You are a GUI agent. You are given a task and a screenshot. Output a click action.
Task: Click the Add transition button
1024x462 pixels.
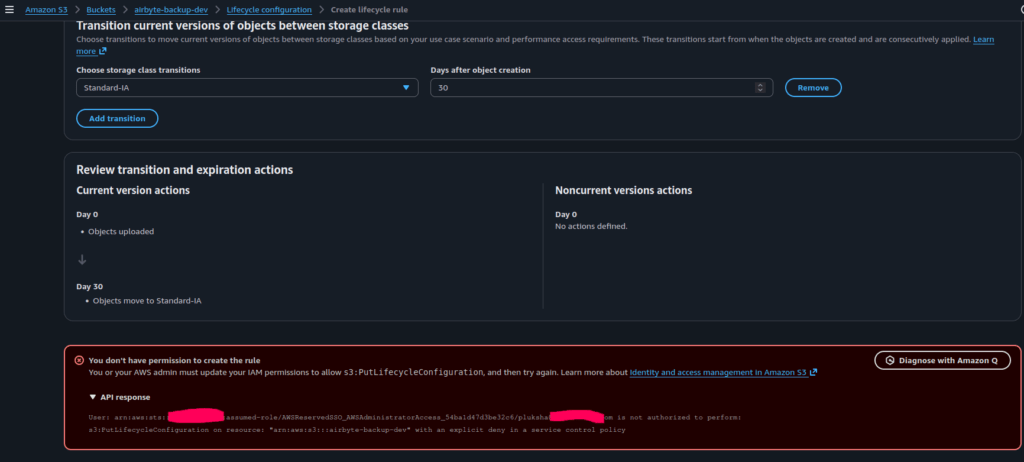[117, 118]
